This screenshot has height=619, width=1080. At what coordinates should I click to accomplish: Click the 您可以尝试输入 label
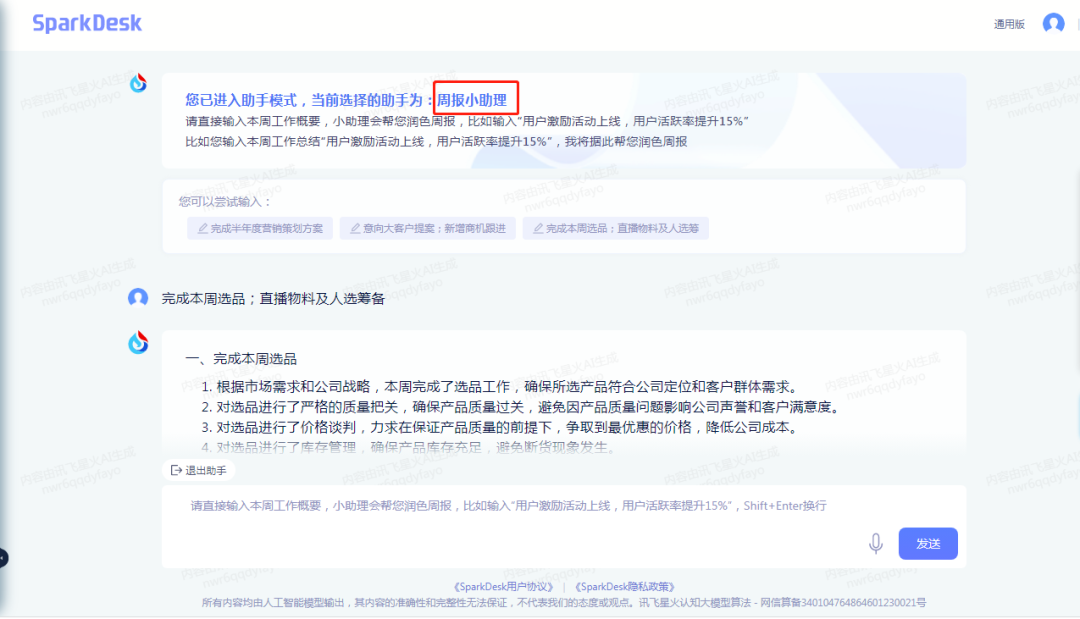pyautogui.click(x=225, y=202)
